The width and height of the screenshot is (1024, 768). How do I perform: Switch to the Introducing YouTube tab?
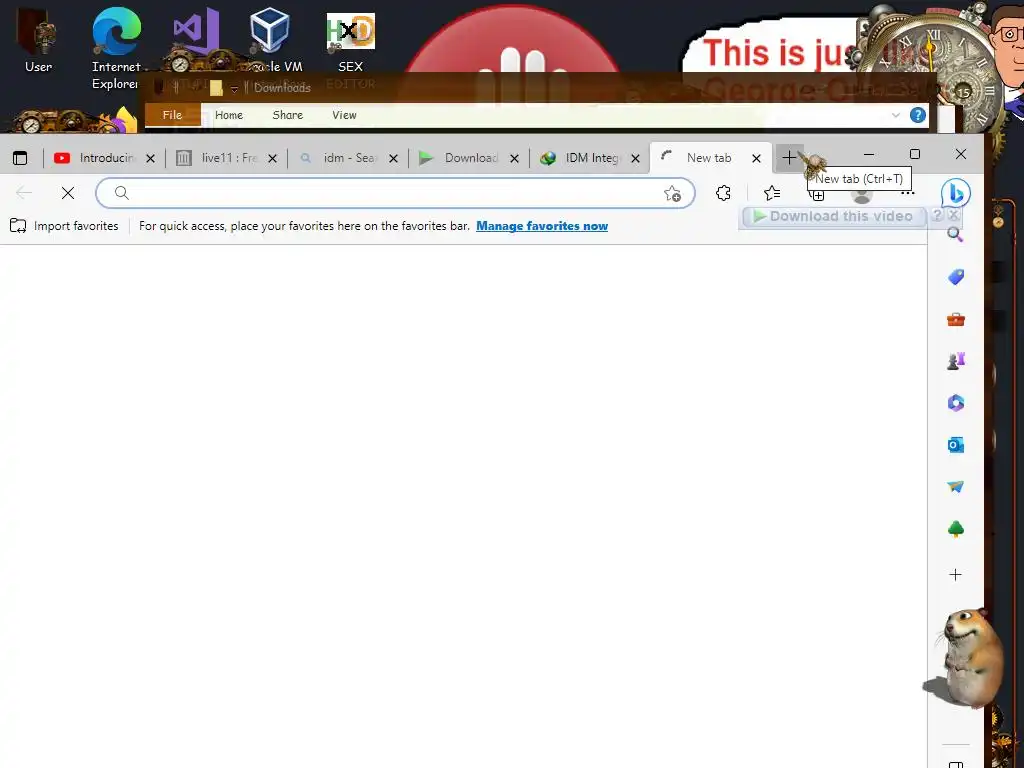pyautogui.click(x=103, y=158)
